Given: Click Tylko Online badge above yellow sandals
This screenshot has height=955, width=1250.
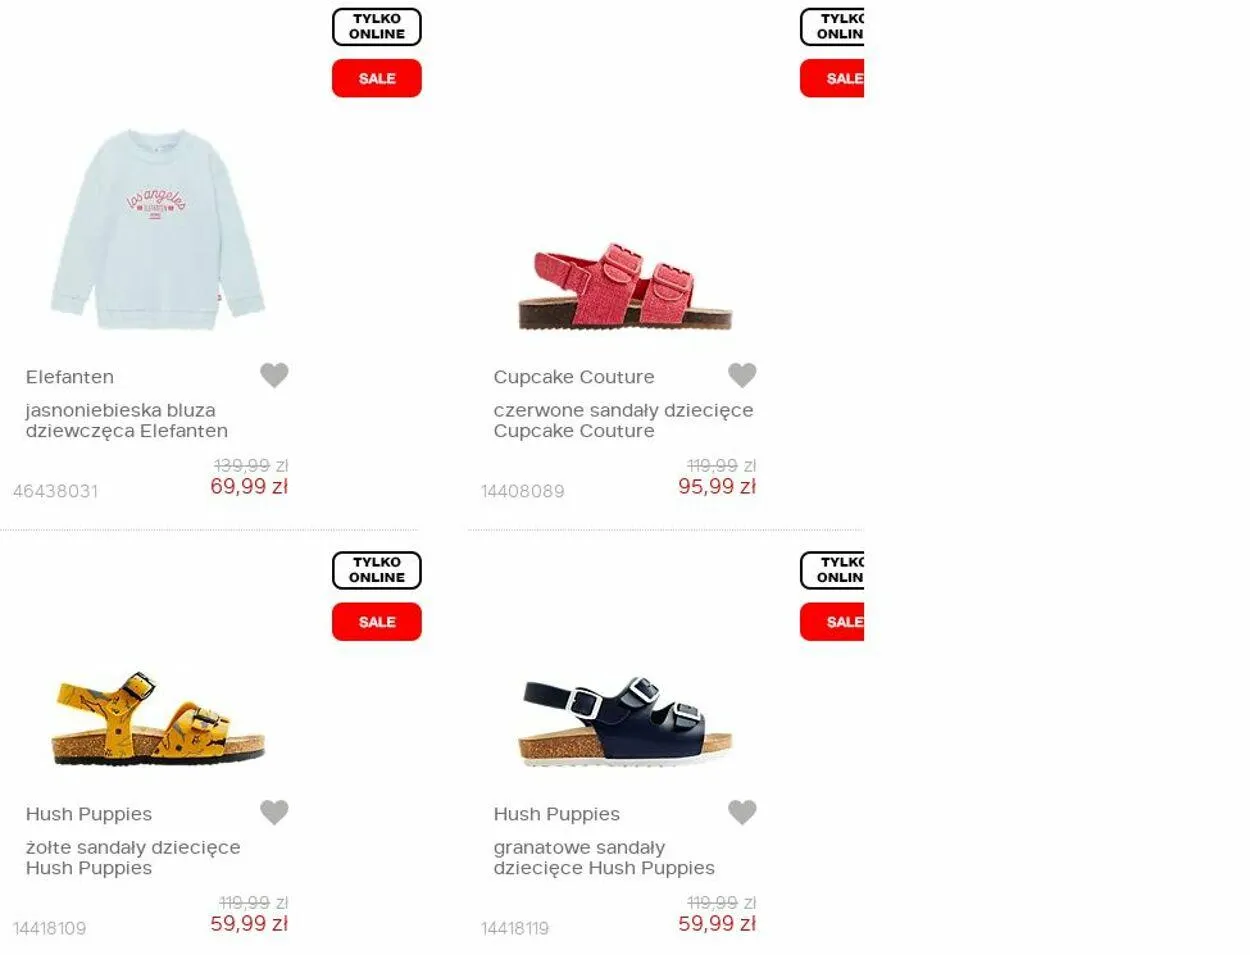Looking at the screenshot, I should (377, 570).
